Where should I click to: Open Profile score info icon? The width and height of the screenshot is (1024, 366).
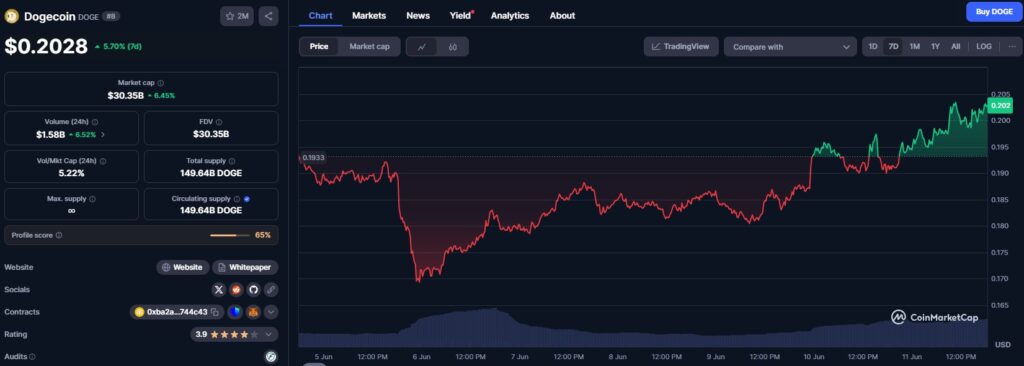pos(59,235)
